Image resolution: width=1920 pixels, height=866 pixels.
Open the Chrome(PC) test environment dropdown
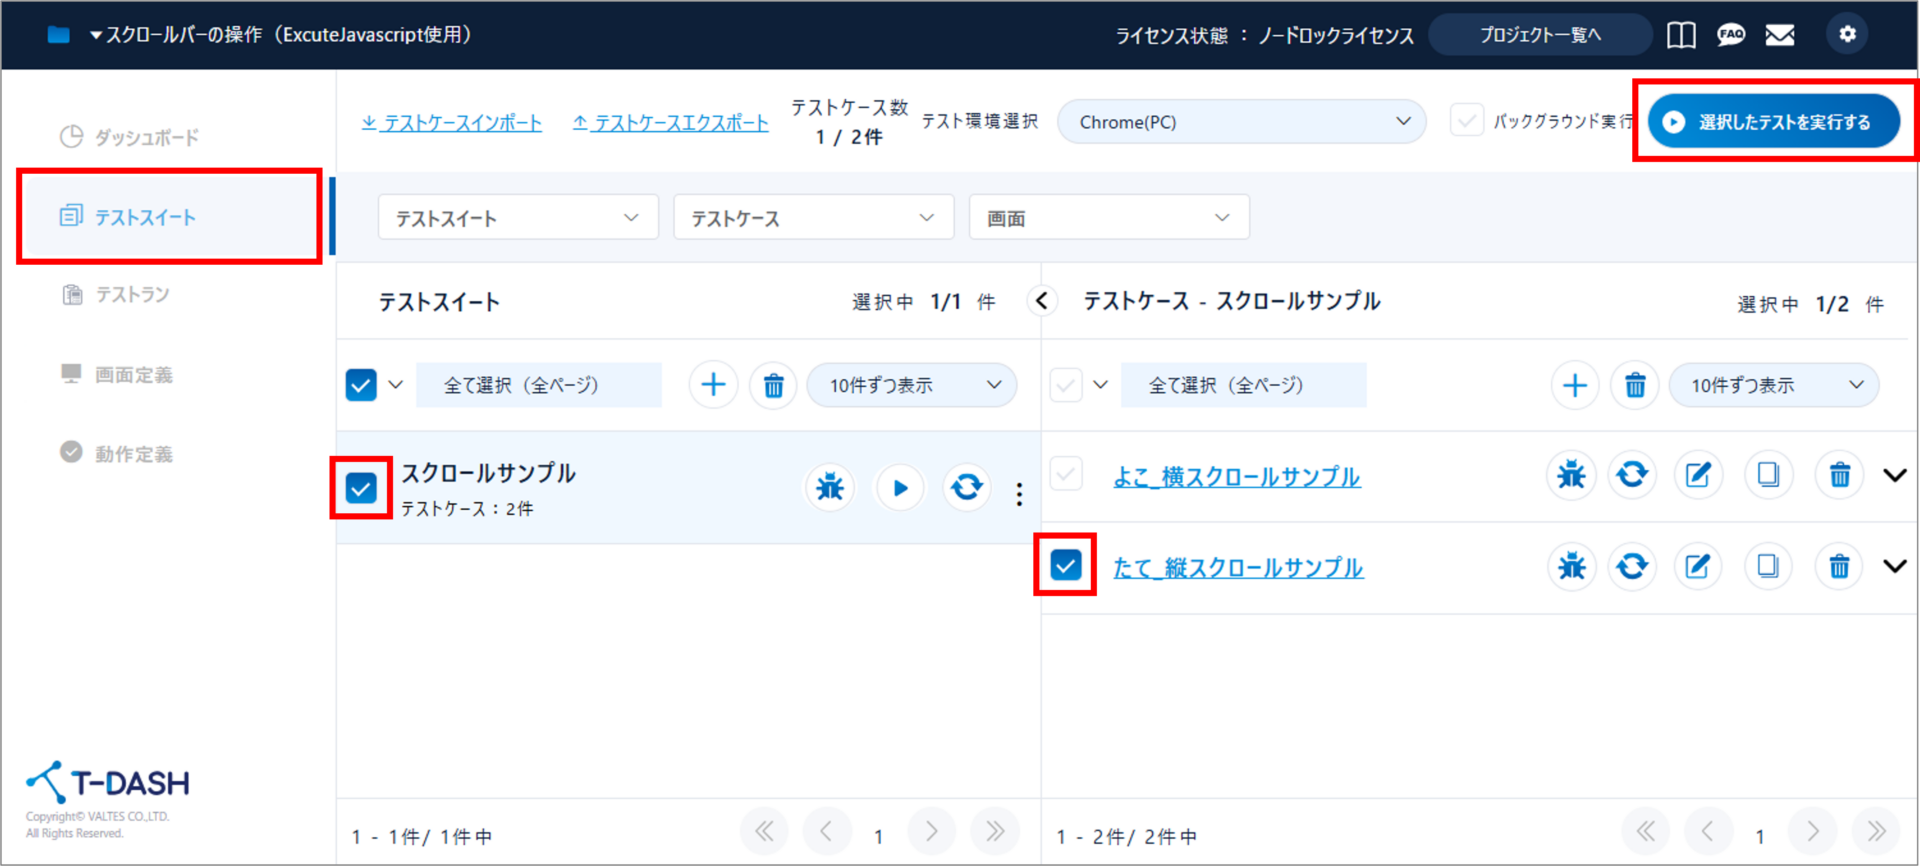click(x=1241, y=122)
